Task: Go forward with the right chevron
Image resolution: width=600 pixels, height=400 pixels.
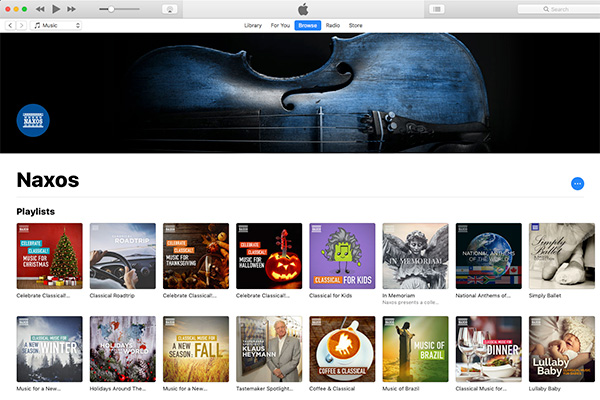Action: click(x=21, y=25)
